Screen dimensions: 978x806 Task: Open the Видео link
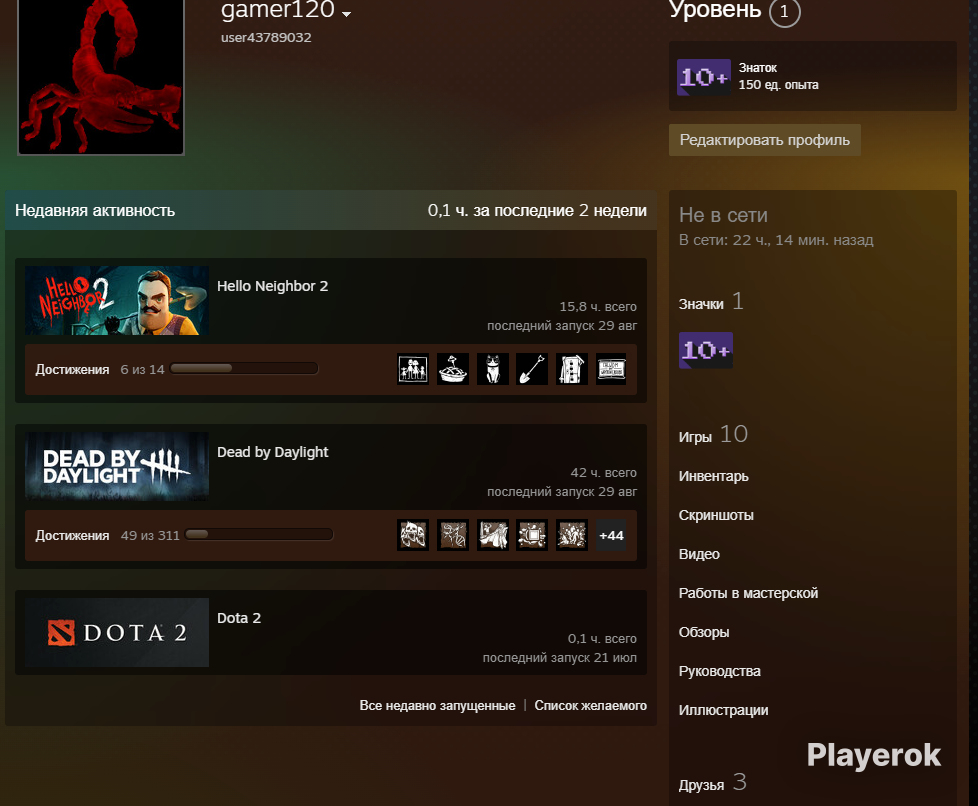click(699, 554)
